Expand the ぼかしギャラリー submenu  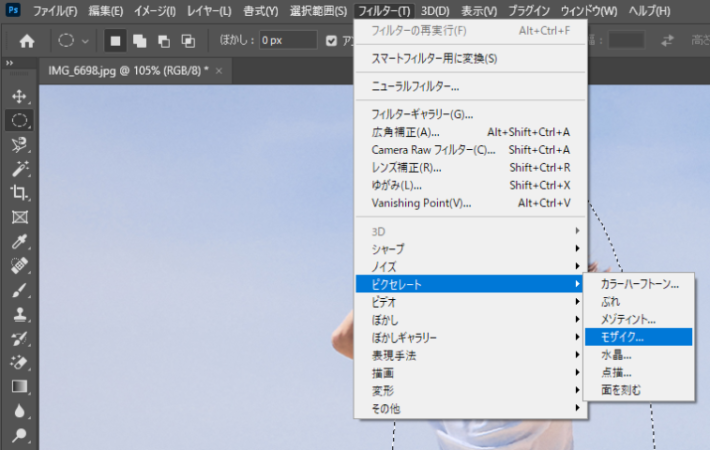click(470, 337)
